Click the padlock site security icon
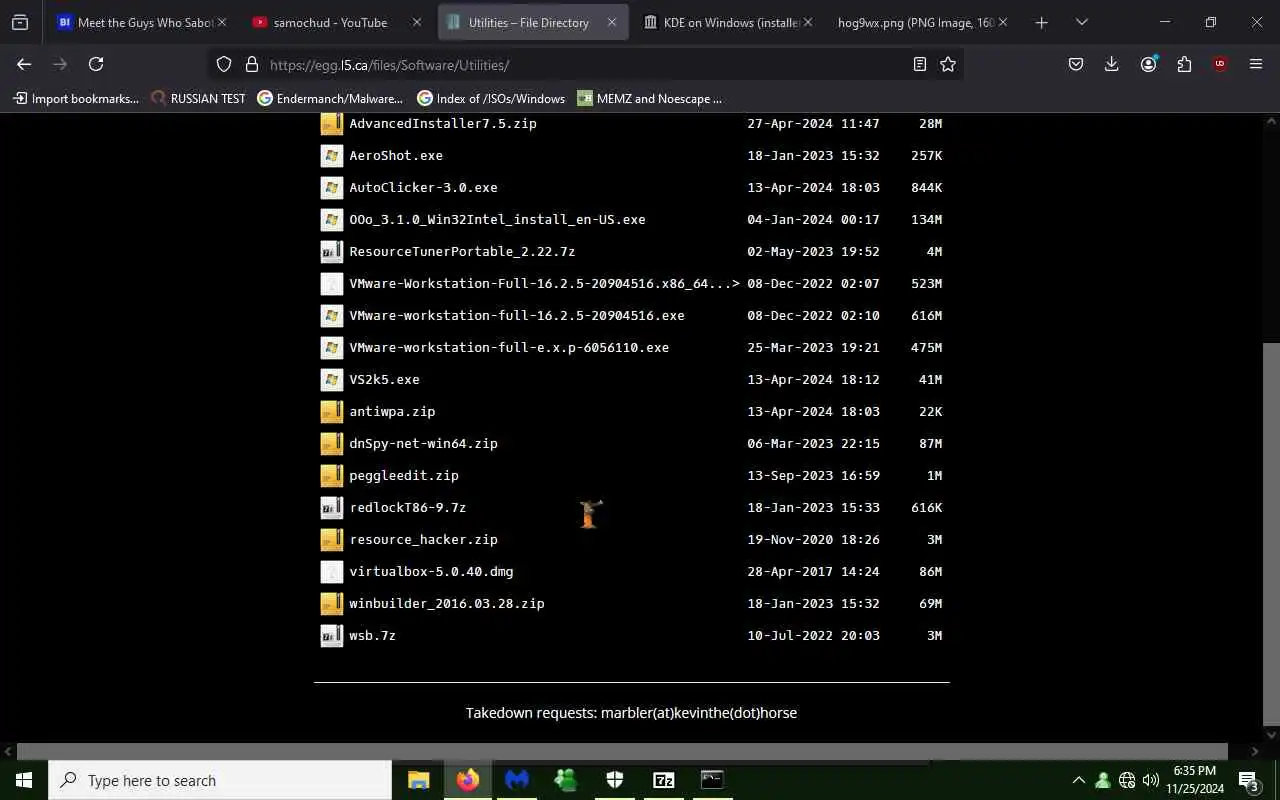The width and height of the screenshot is (1280, 800). click(x=252, y=64)
